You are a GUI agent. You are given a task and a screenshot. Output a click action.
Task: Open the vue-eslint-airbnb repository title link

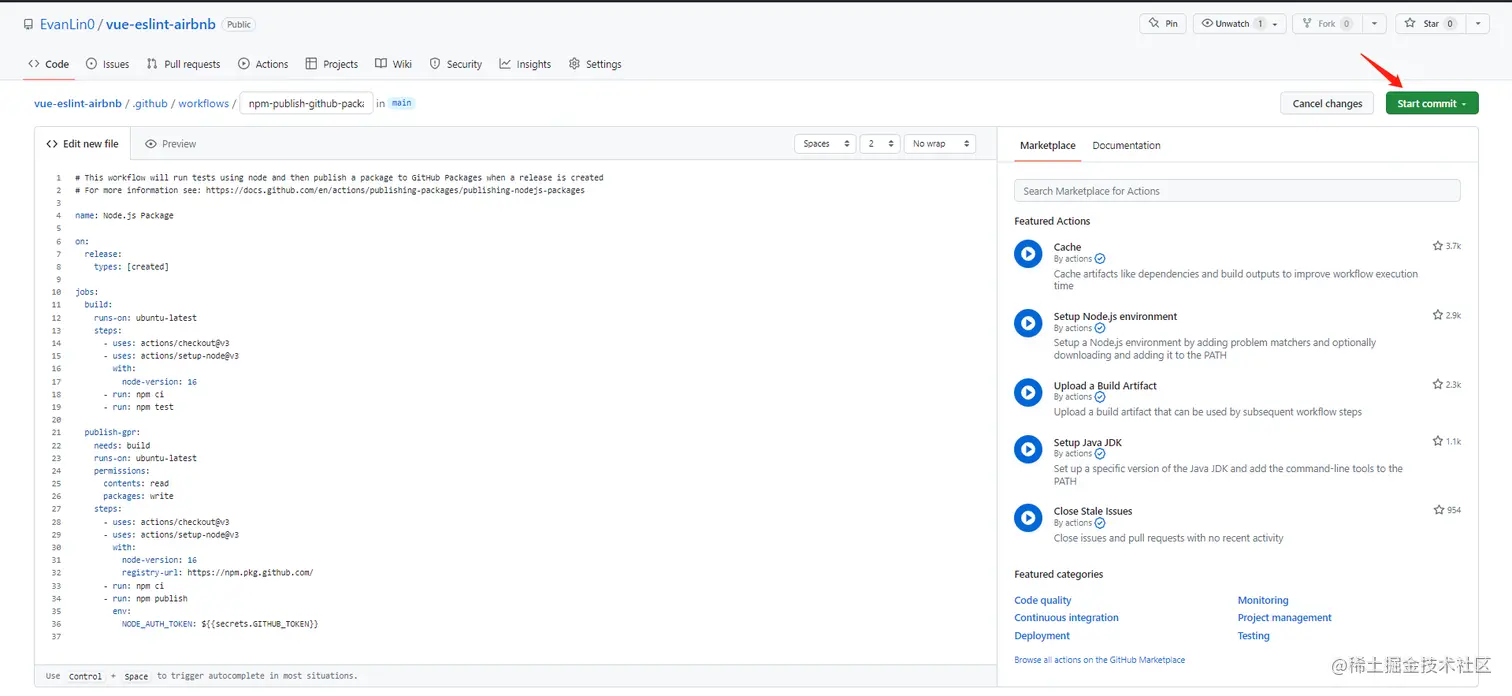pyautogui.click(x=160, y=24)
